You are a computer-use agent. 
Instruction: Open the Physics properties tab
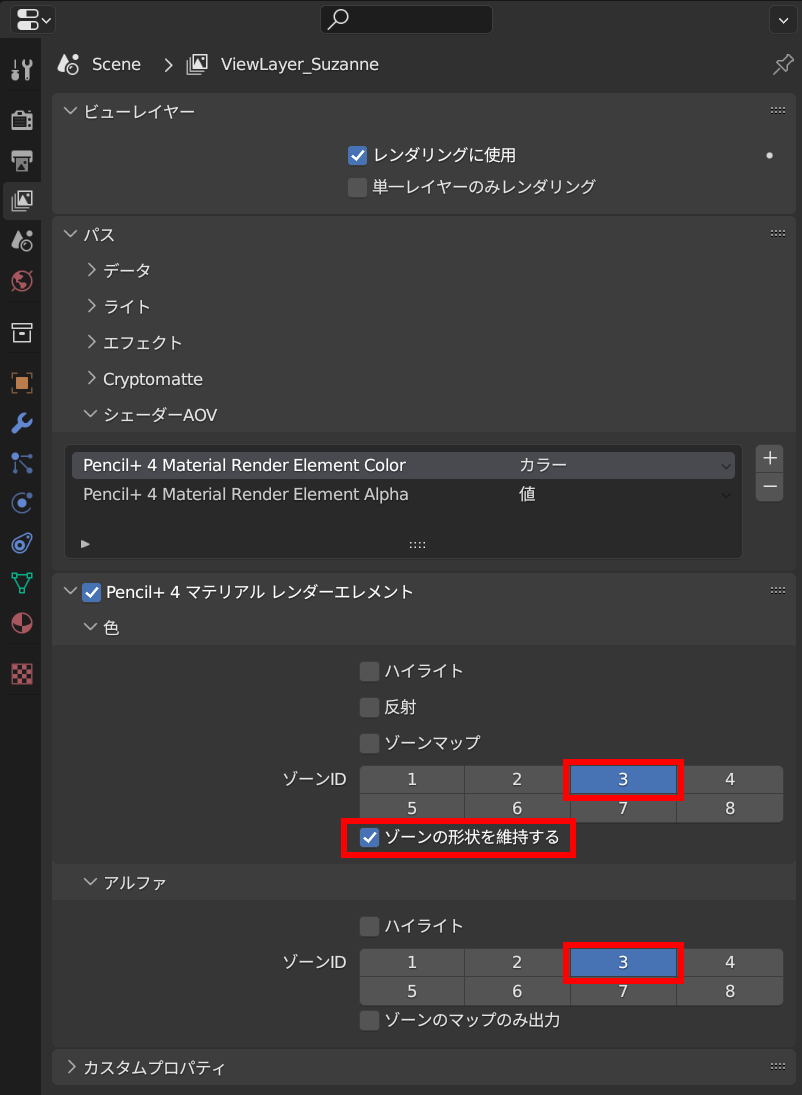(22, 503)
